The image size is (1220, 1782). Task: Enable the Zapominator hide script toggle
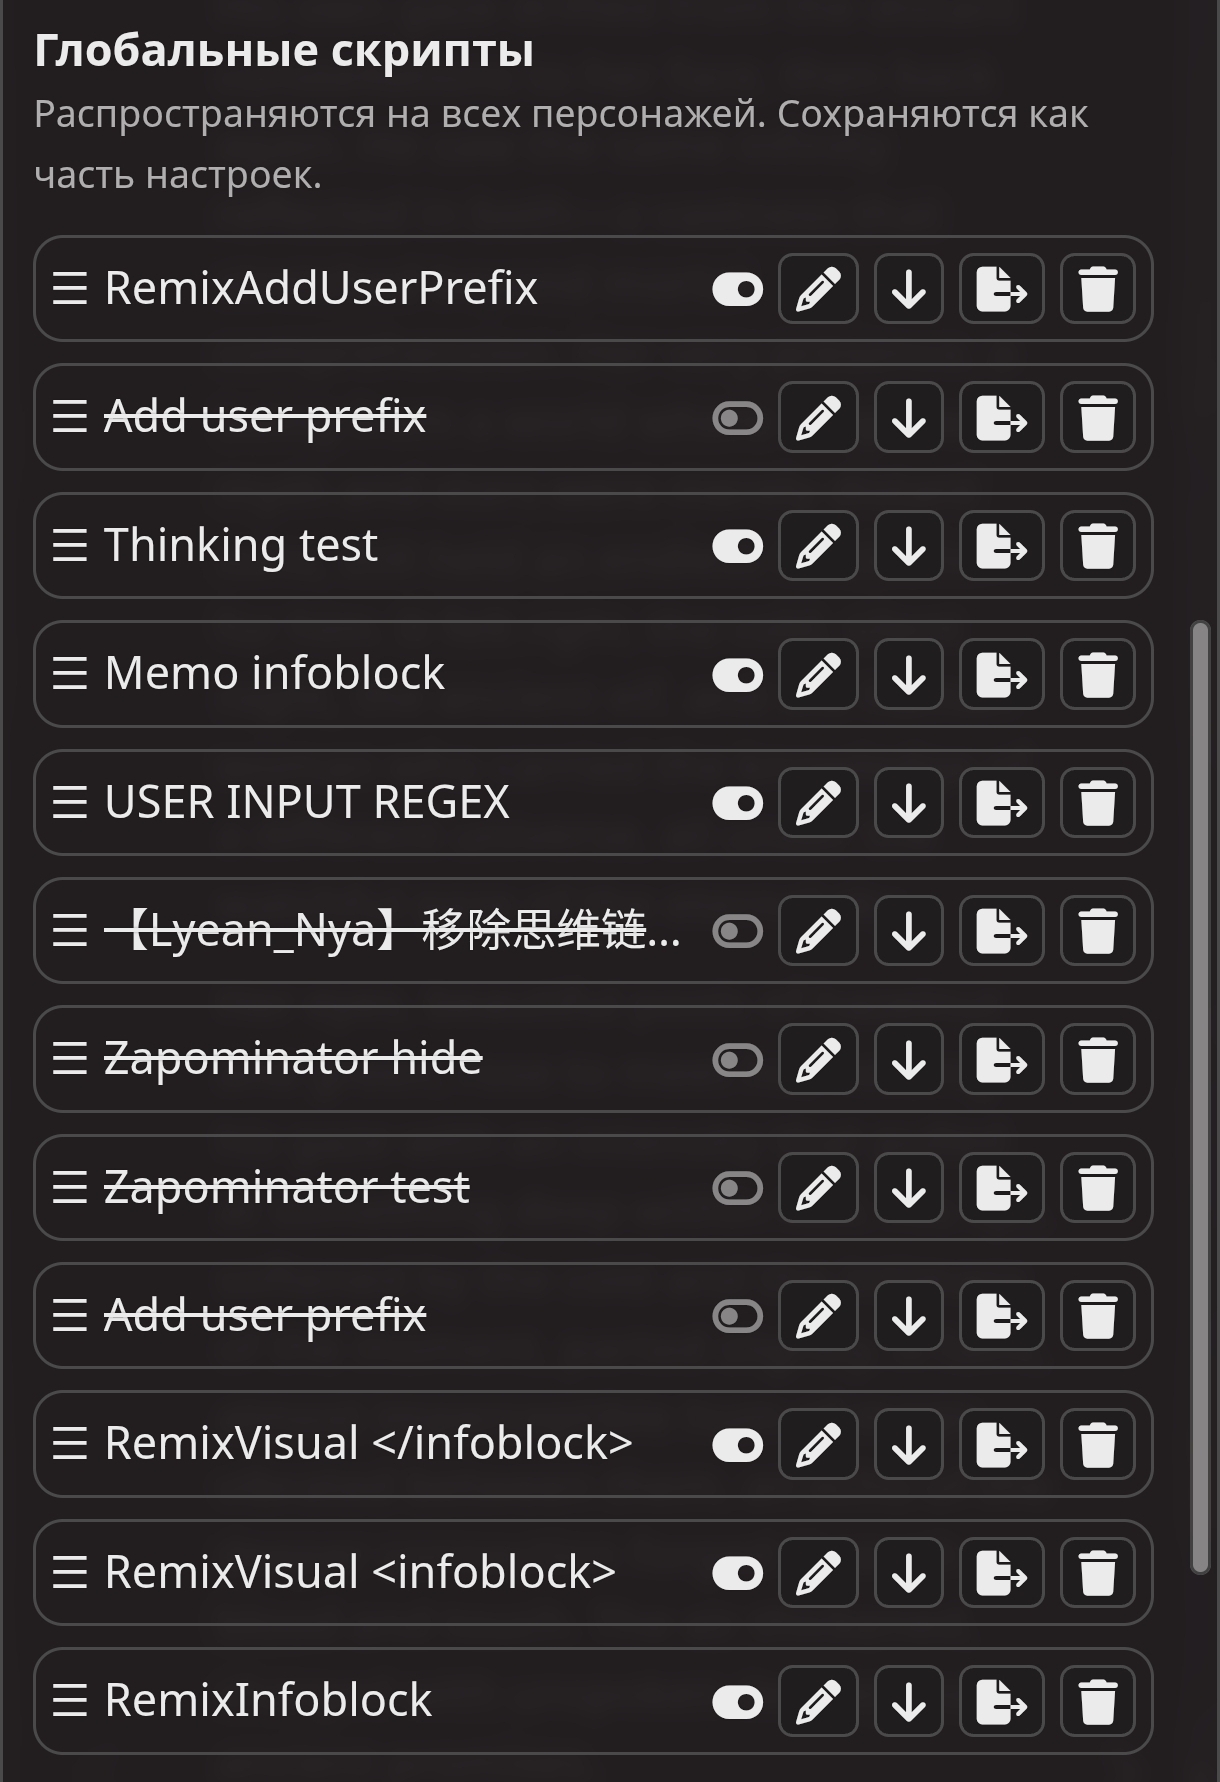click(x=737, y=1060)
